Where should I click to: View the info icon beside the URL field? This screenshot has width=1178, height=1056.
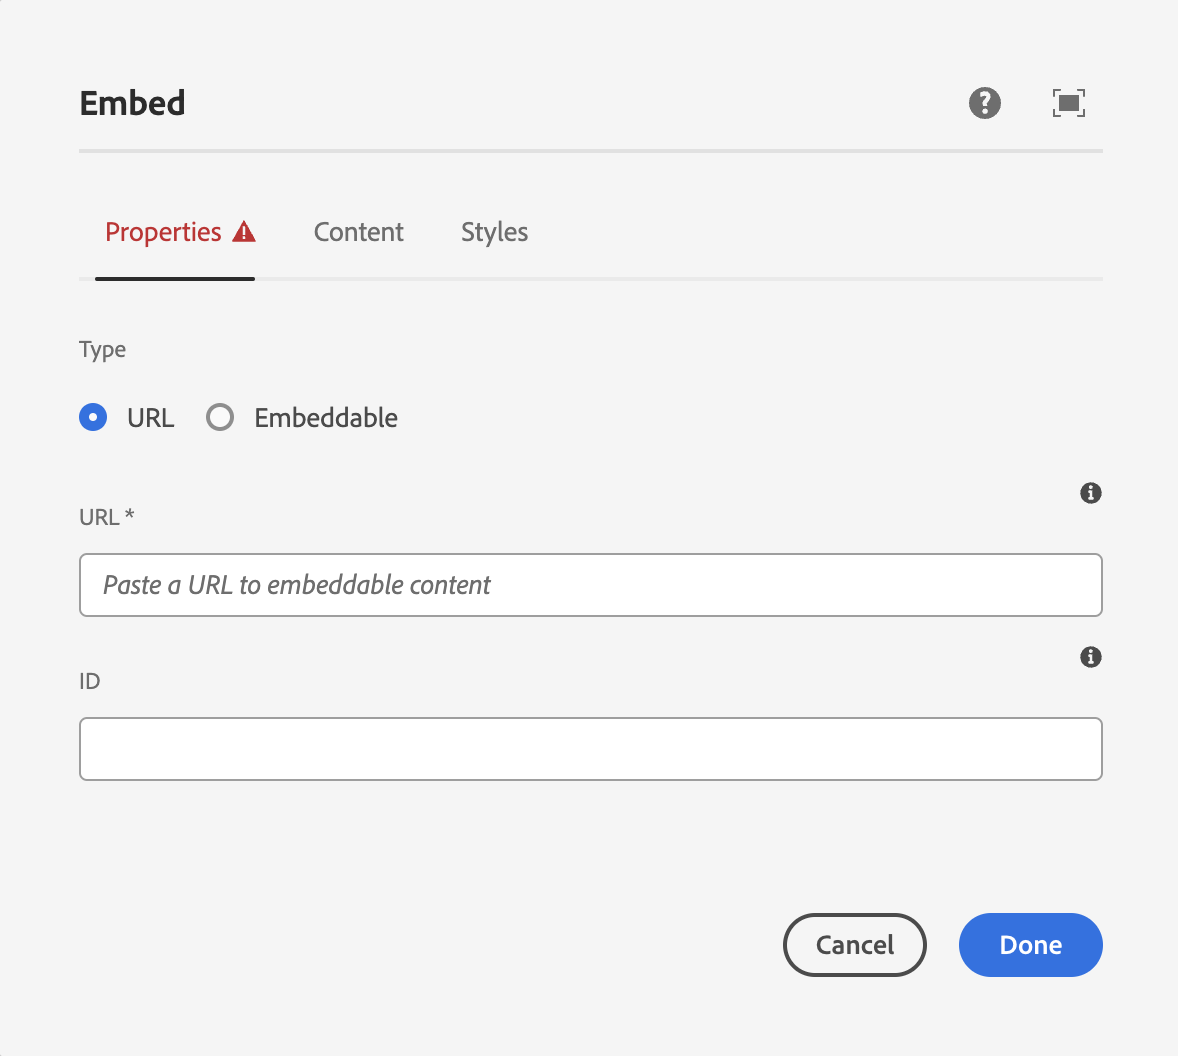pyautogui.click(x=1091, y=493)
